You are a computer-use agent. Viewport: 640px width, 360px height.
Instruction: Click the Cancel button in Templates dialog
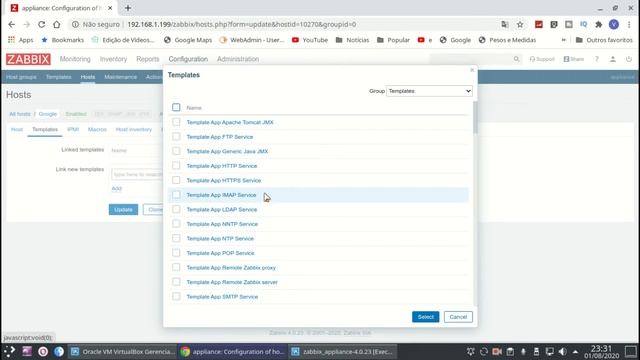[x=458, y=317]
